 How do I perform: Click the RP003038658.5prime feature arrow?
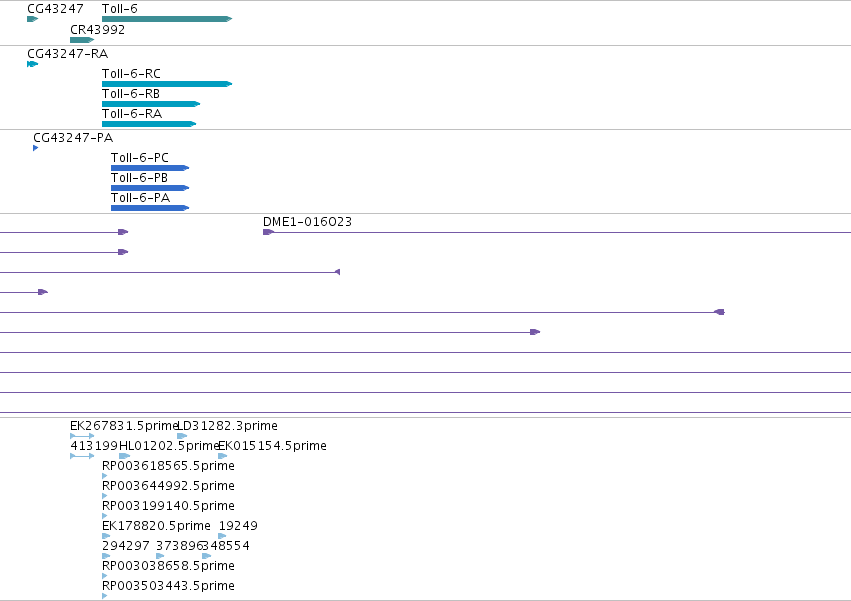tap(105, 575)
